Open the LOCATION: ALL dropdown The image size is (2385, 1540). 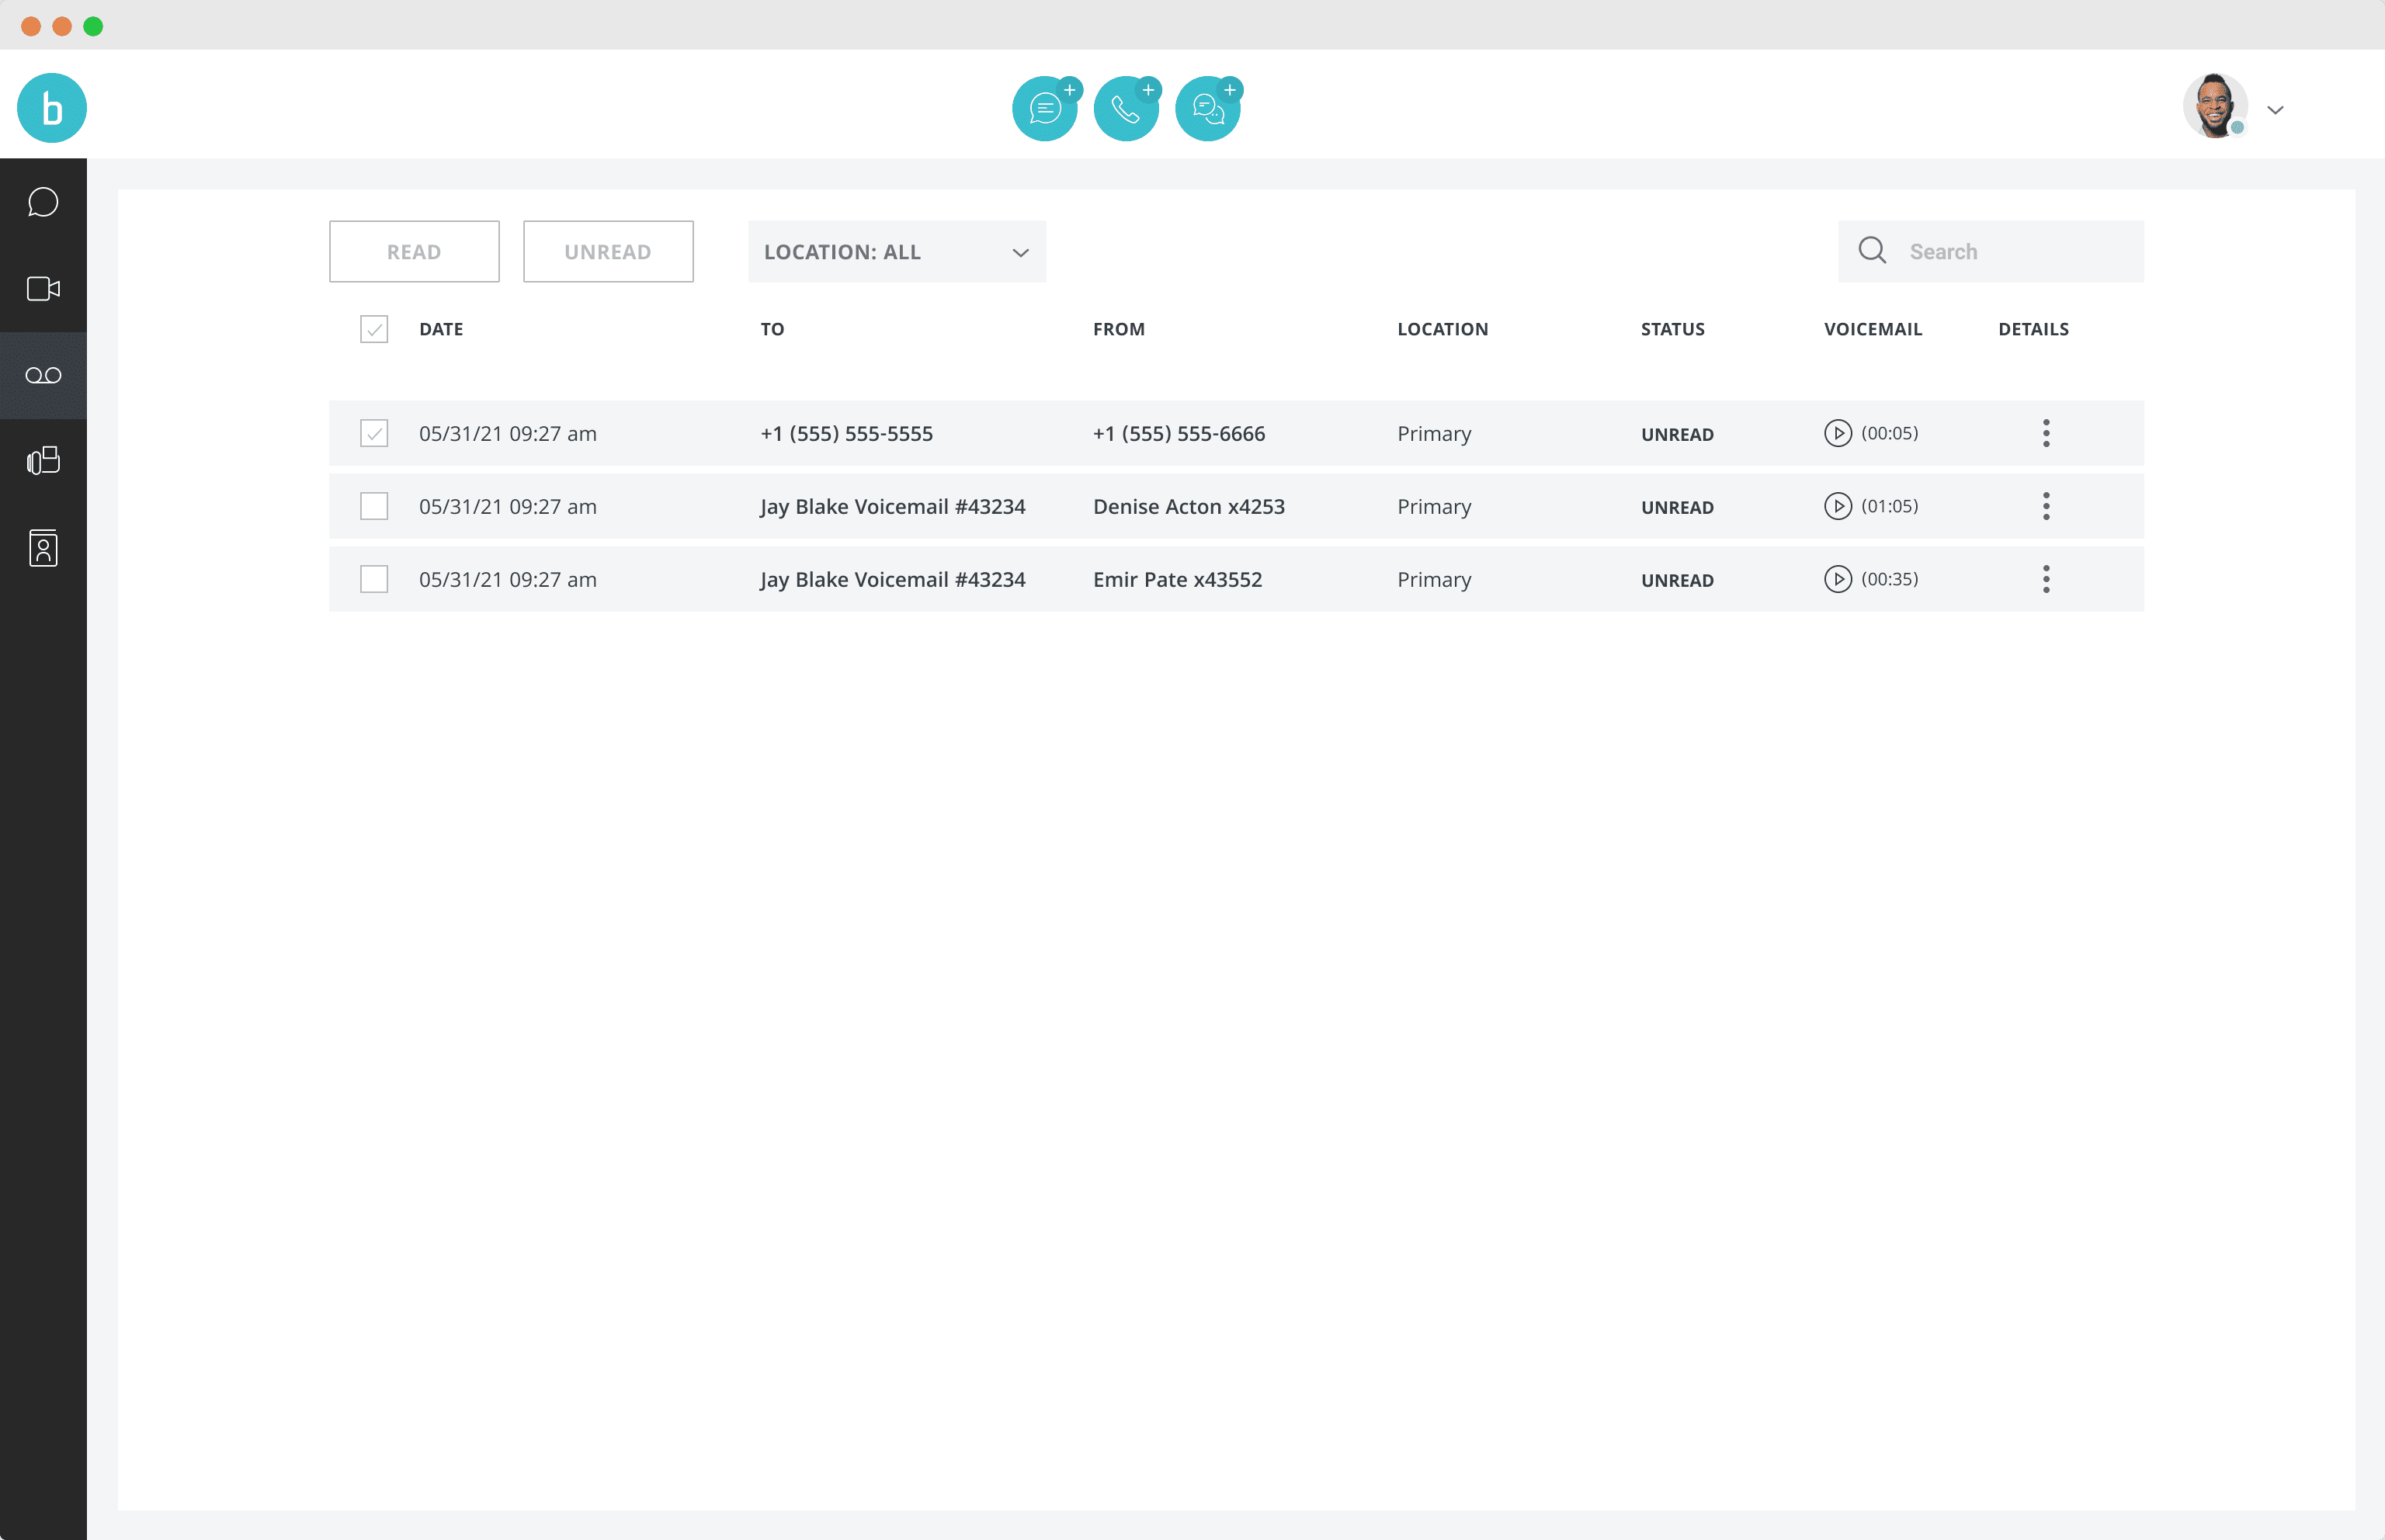point(897,252)
